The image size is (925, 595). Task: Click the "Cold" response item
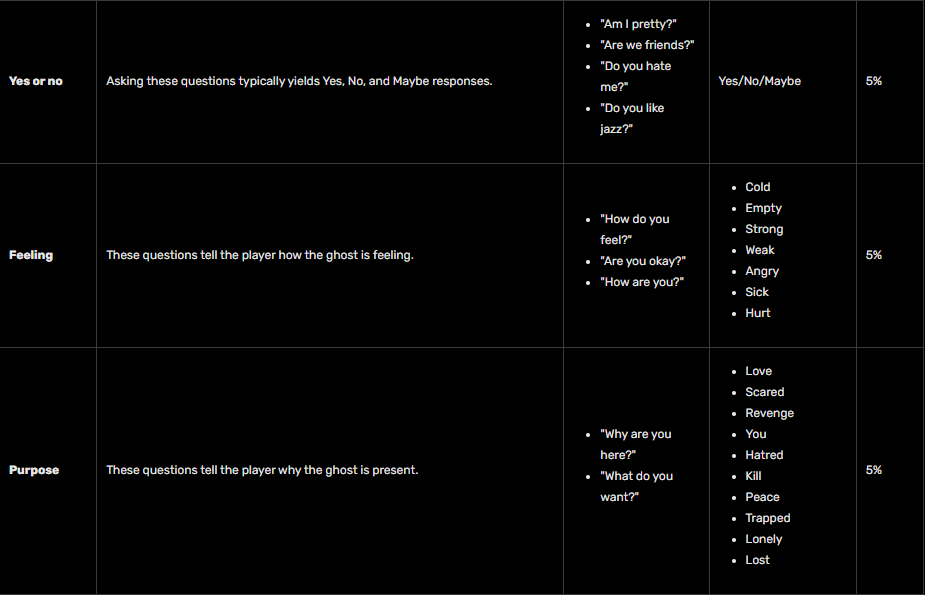point(758,187)
